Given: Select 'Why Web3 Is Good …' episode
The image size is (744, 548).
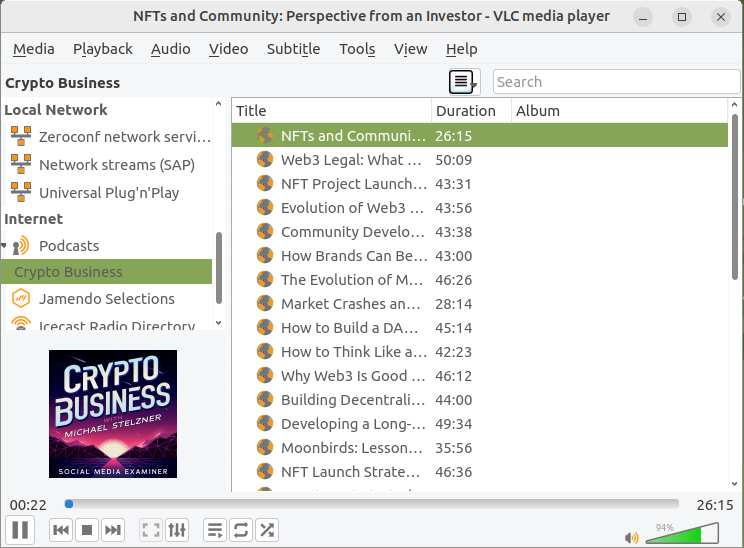Looking at the screenshot, I should (480, 376).
